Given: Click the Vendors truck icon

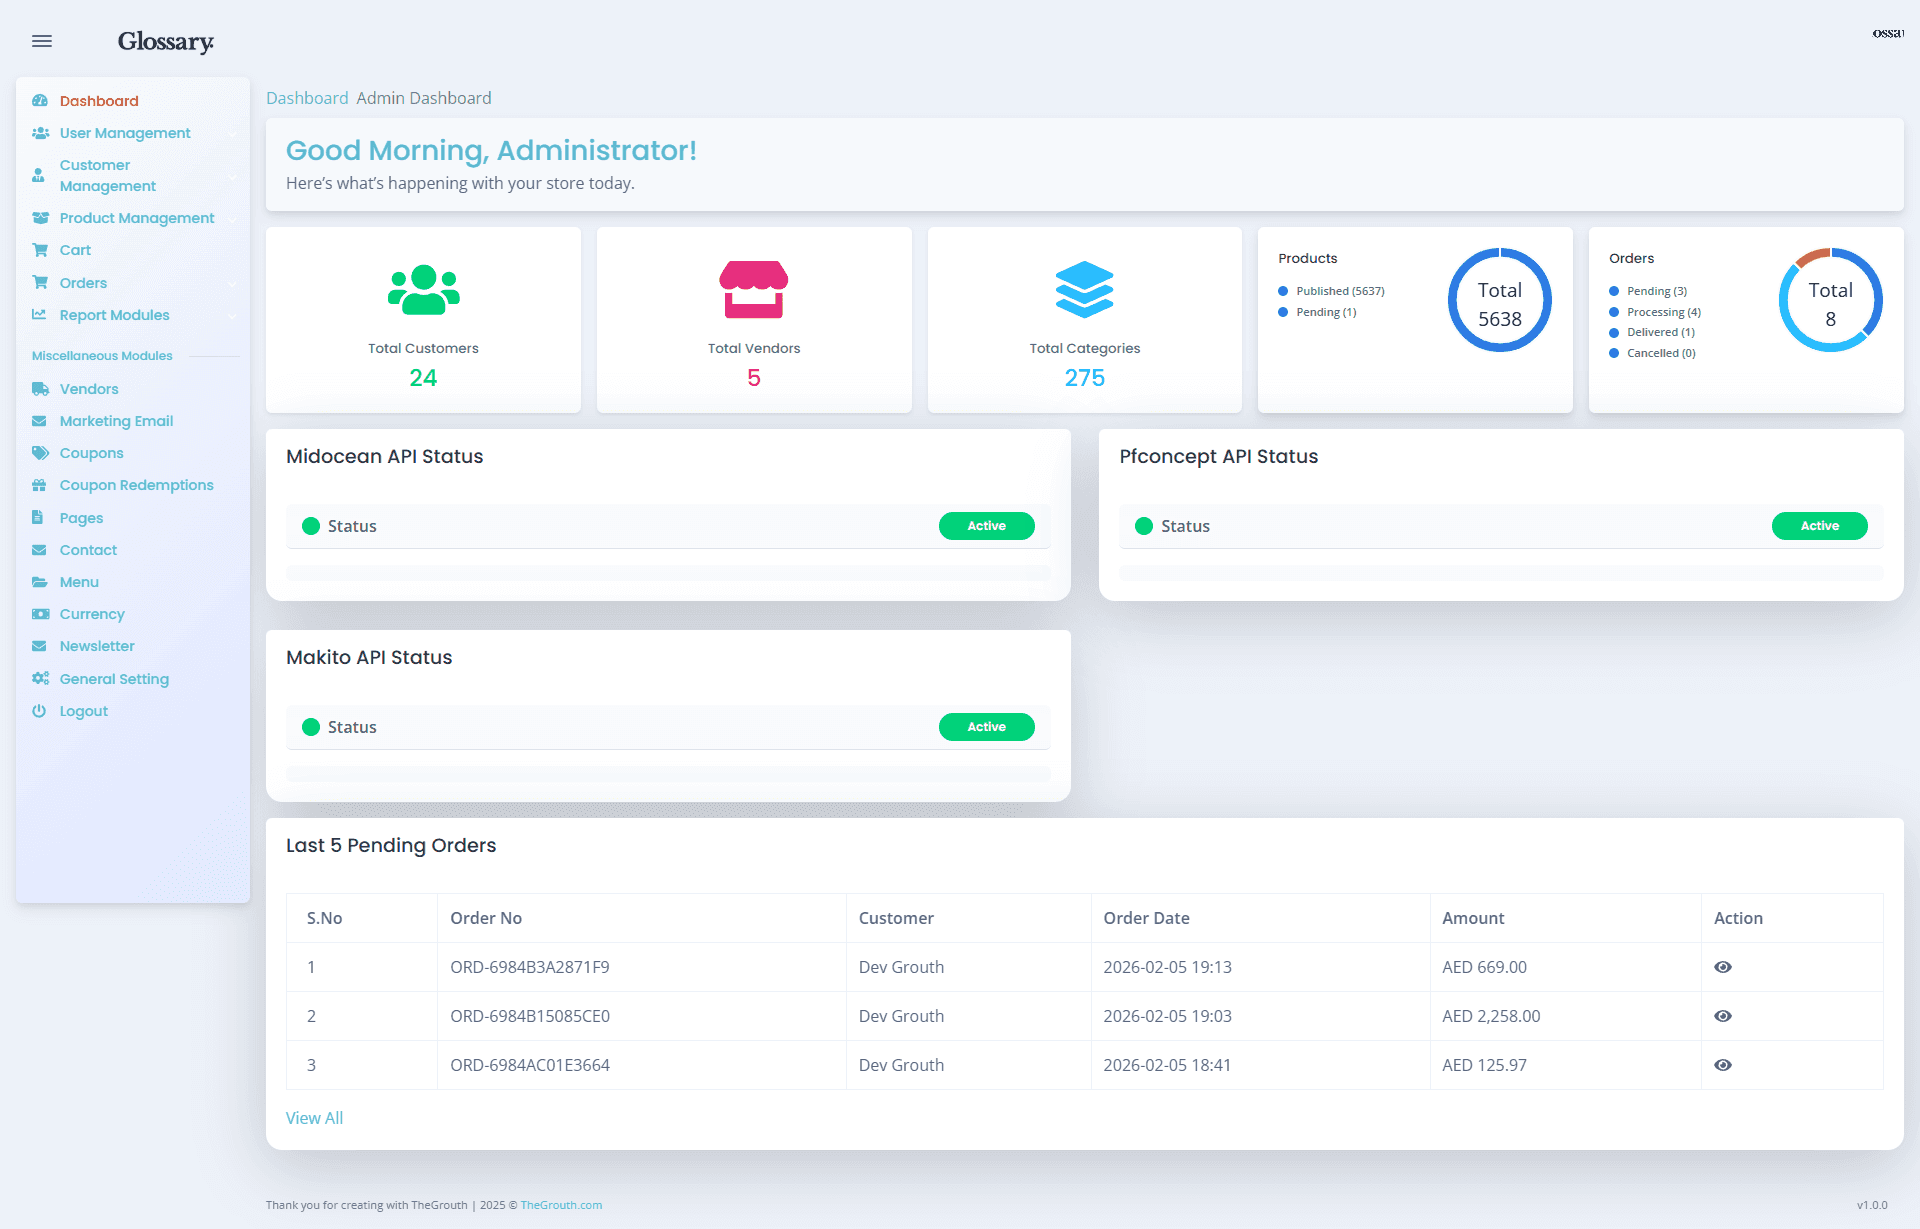Looking at the screenshot, I should click(x=40, y=389).
